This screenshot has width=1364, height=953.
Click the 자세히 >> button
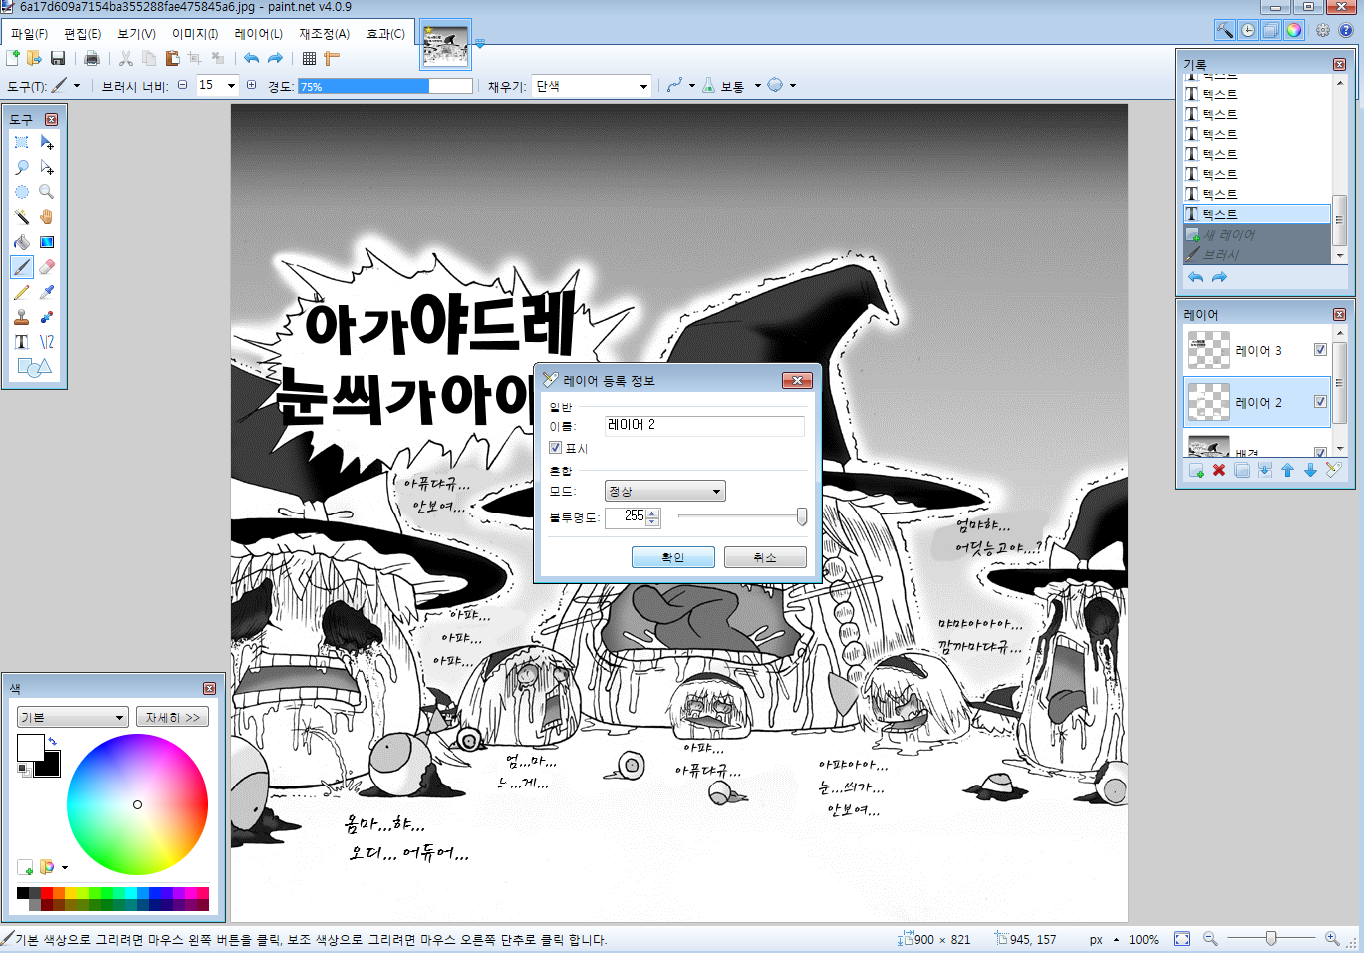(x=172, y=717)
